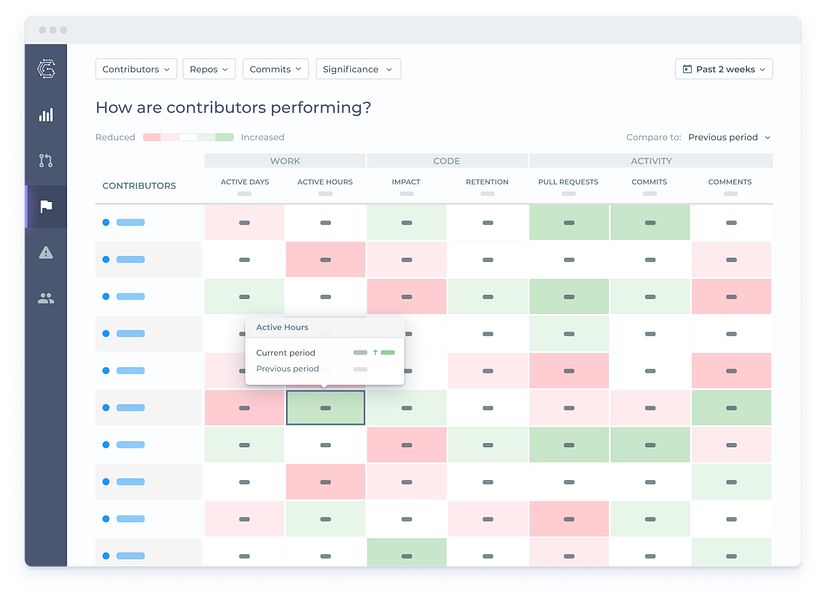Open the Significance filter dropdown
The width and height of the screenshot is (826, 600).
click(358, 69)
